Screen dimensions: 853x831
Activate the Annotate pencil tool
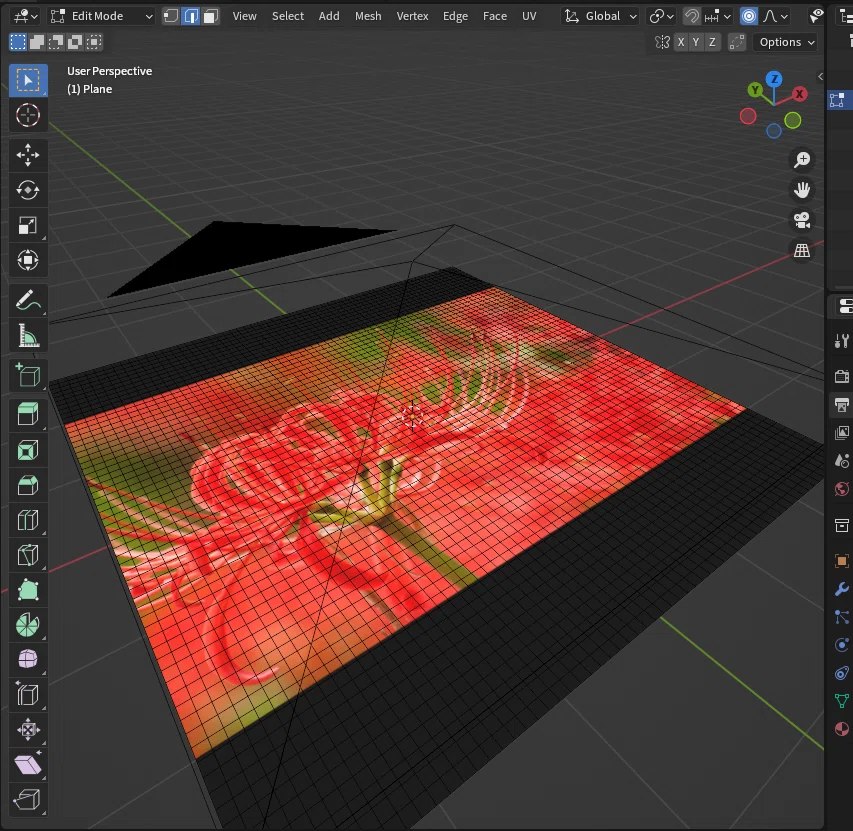coord(28,300)
